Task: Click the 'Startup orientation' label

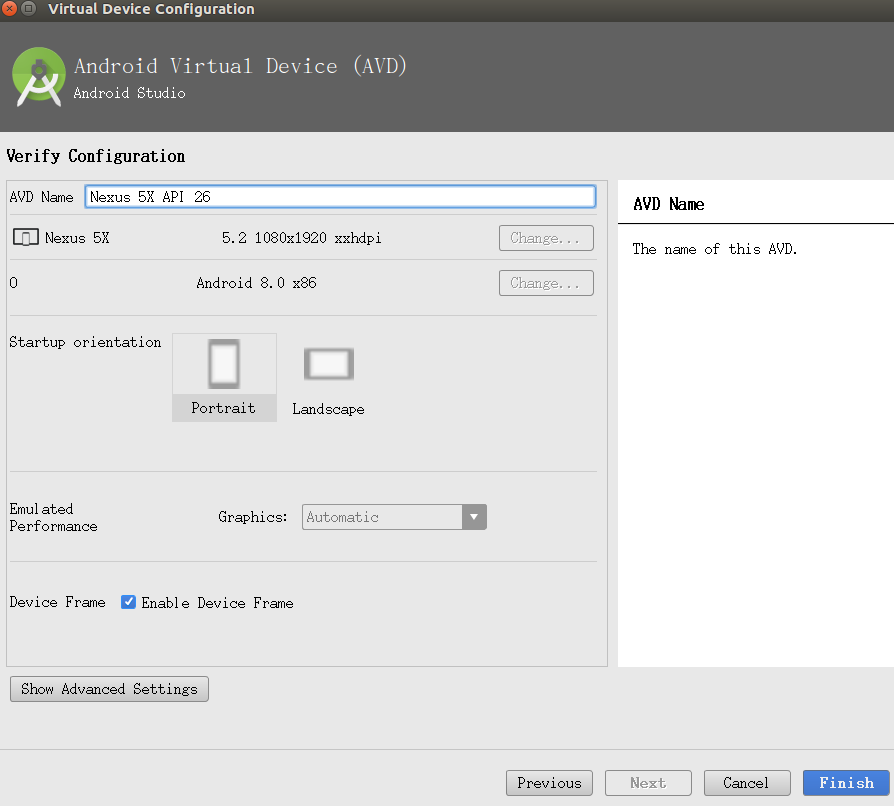Action: (x=86, y=342)
